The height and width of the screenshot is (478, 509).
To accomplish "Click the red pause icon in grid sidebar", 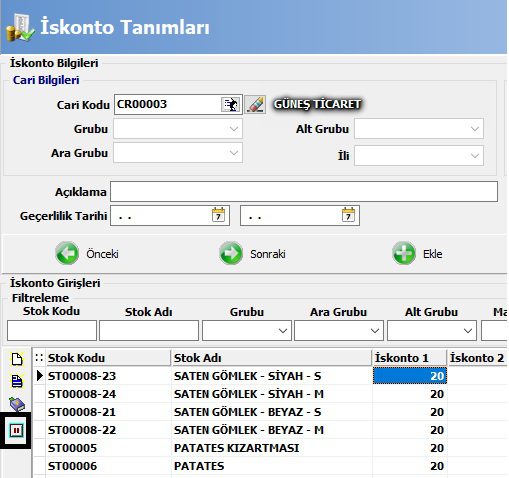I will [17, 430].
